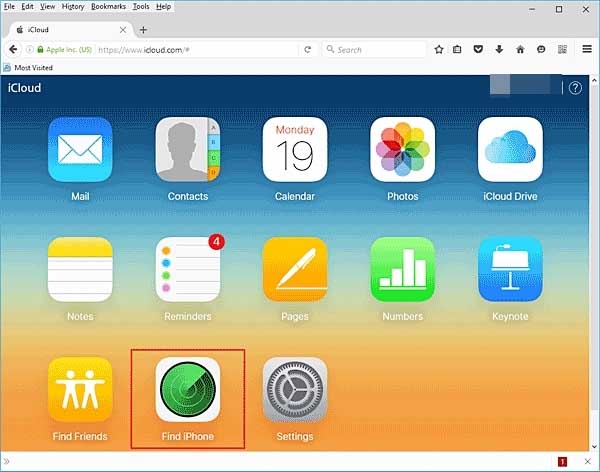This screenshot has height=472, width=600.
Task: Open the Find Friends app
Action: [x=80, y=389]
